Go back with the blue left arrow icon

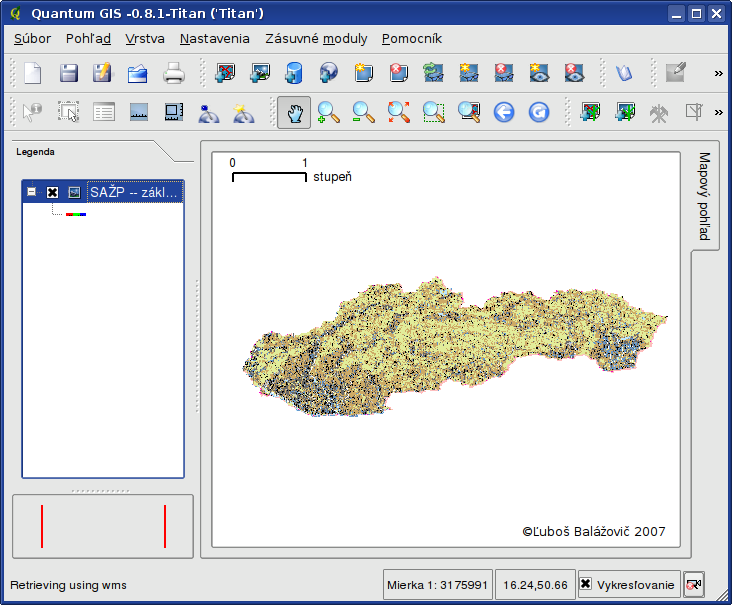(503, 113)
